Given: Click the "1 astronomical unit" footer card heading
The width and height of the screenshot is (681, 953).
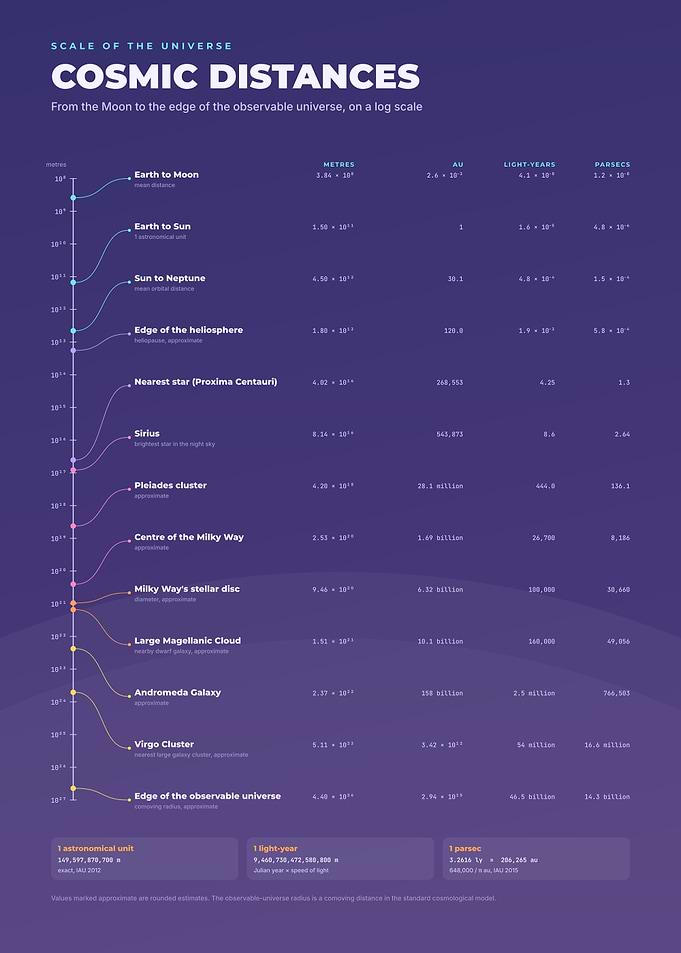Looking at the screenshot, I should click(x=95, y=848).
